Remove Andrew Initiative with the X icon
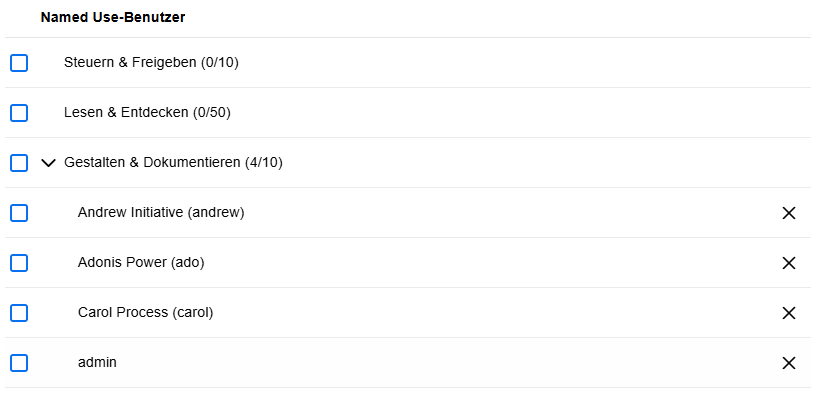 [788, 213]
